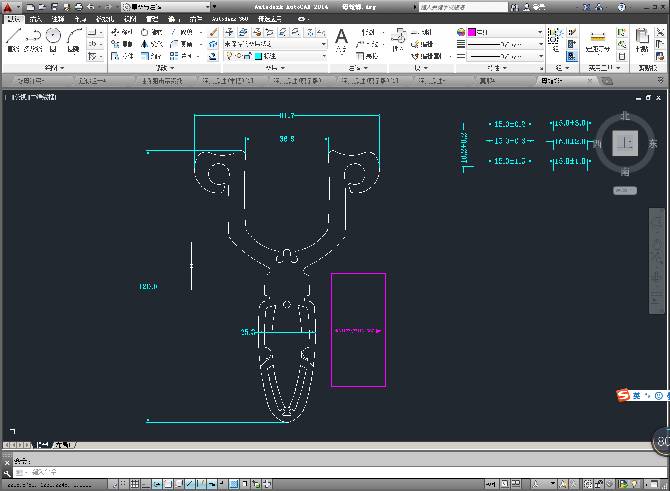Click the Sogou input method icon

pos(623,395)
